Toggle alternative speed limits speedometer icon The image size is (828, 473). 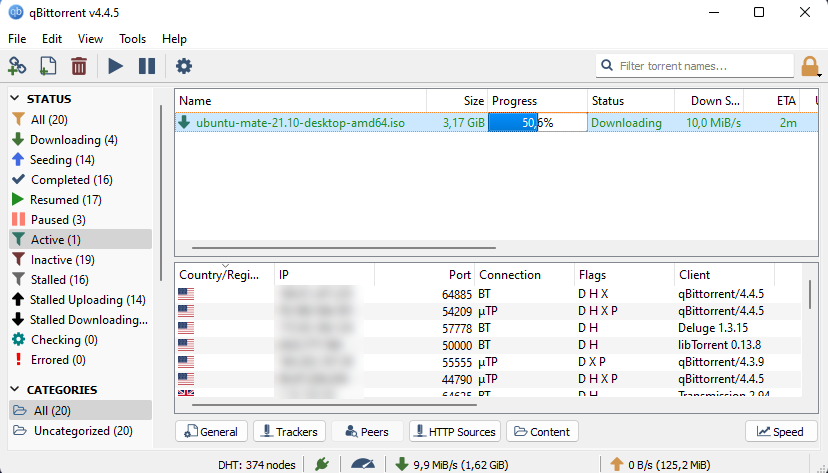pos(363,465)
